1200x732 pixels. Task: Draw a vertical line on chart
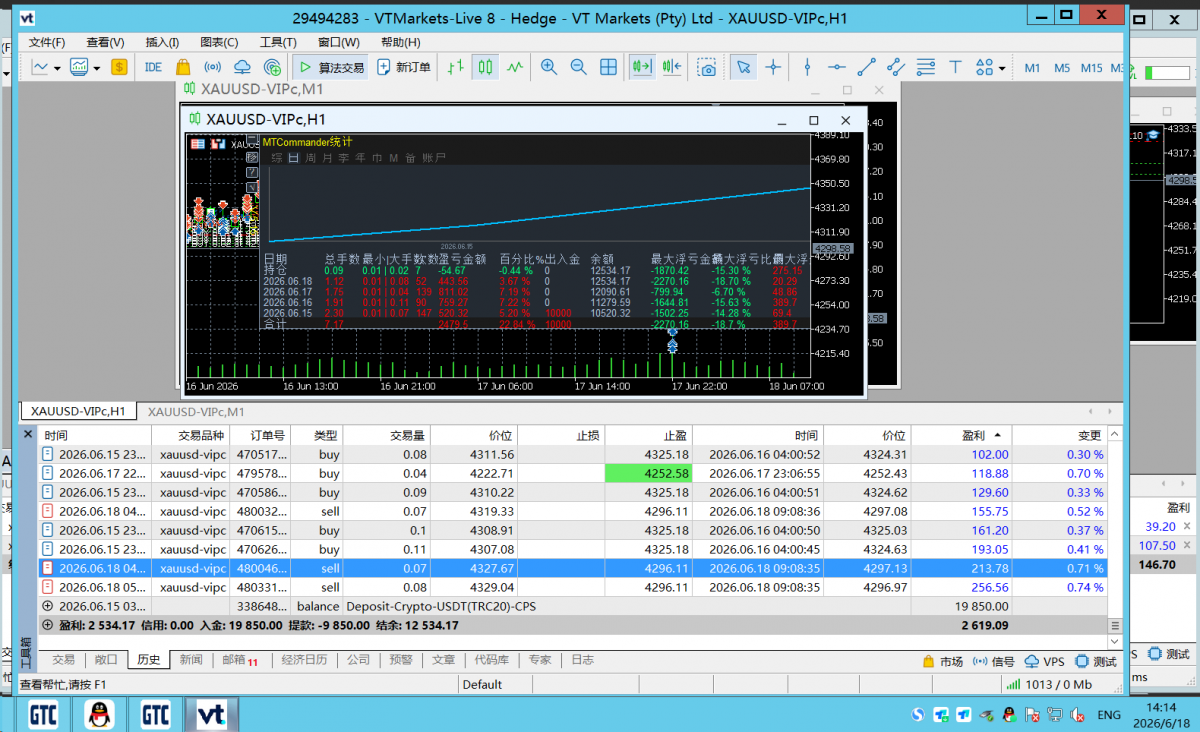[807, 67]
